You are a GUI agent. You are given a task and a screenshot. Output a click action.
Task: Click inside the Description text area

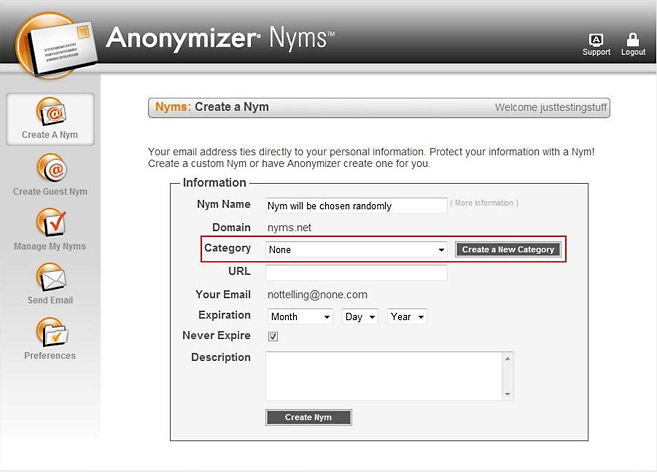tap(383, 375)
